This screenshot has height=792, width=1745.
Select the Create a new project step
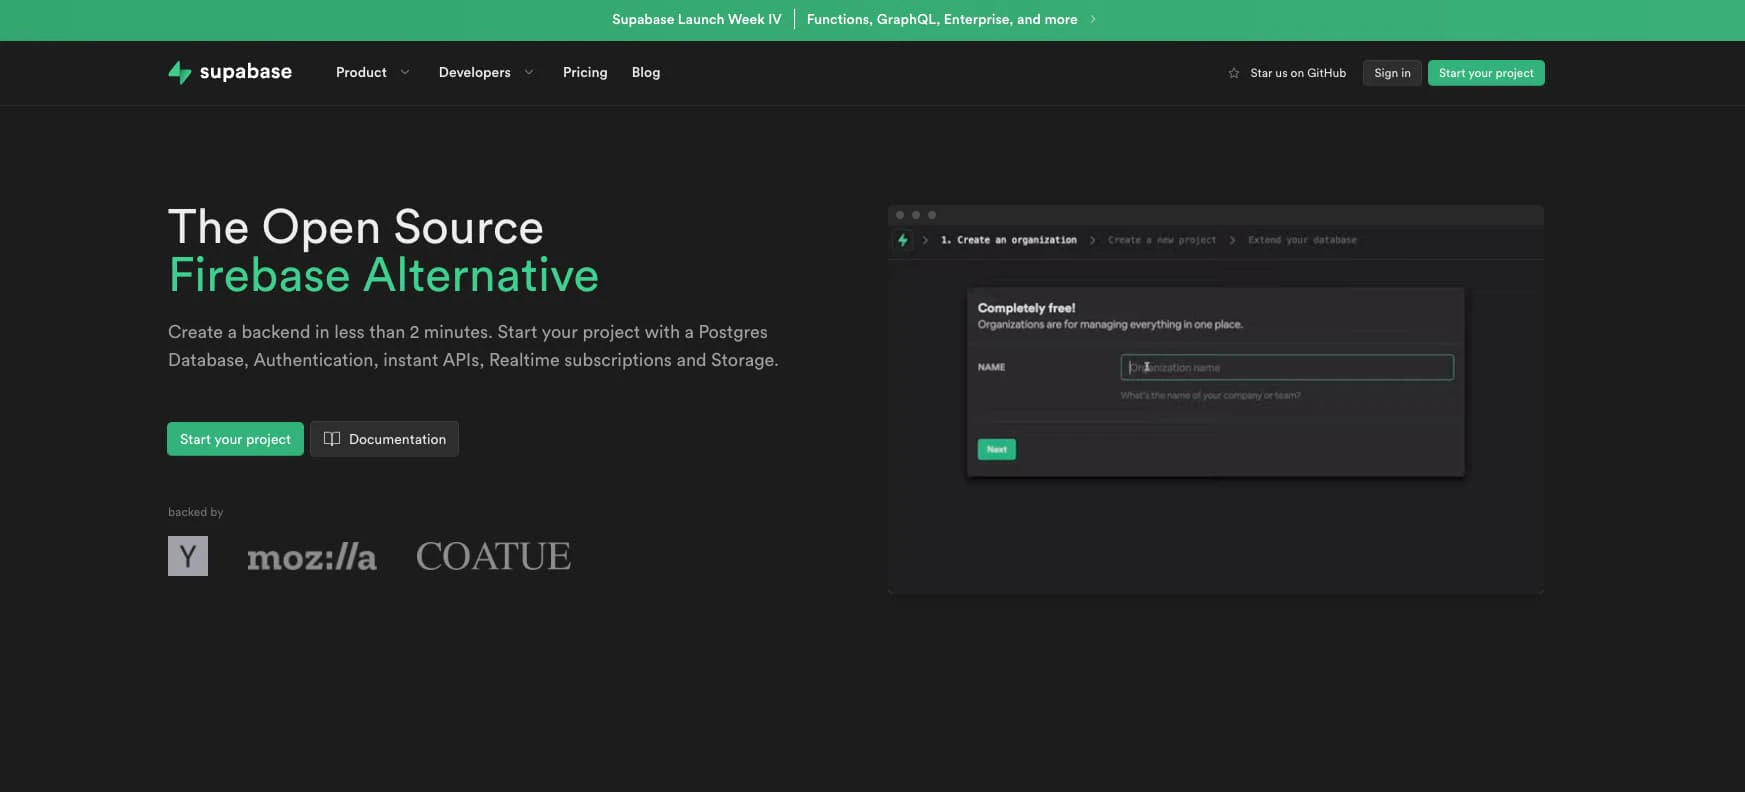[1162, 240]
